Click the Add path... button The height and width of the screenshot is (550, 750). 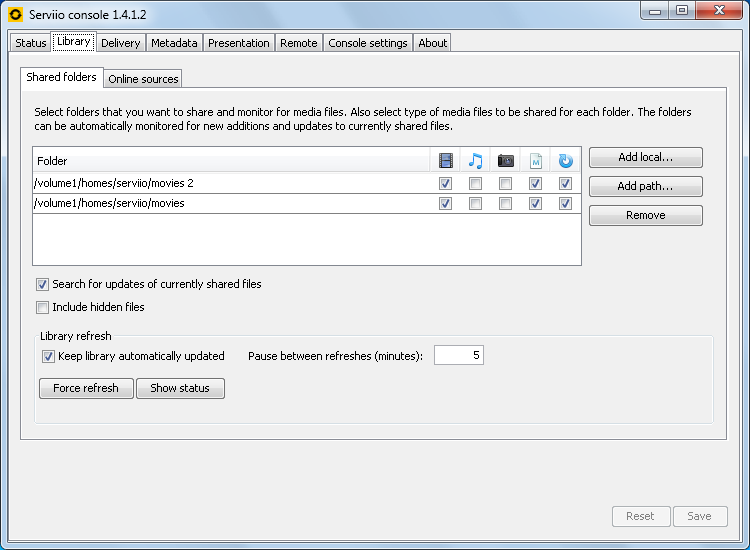[646, 187]
